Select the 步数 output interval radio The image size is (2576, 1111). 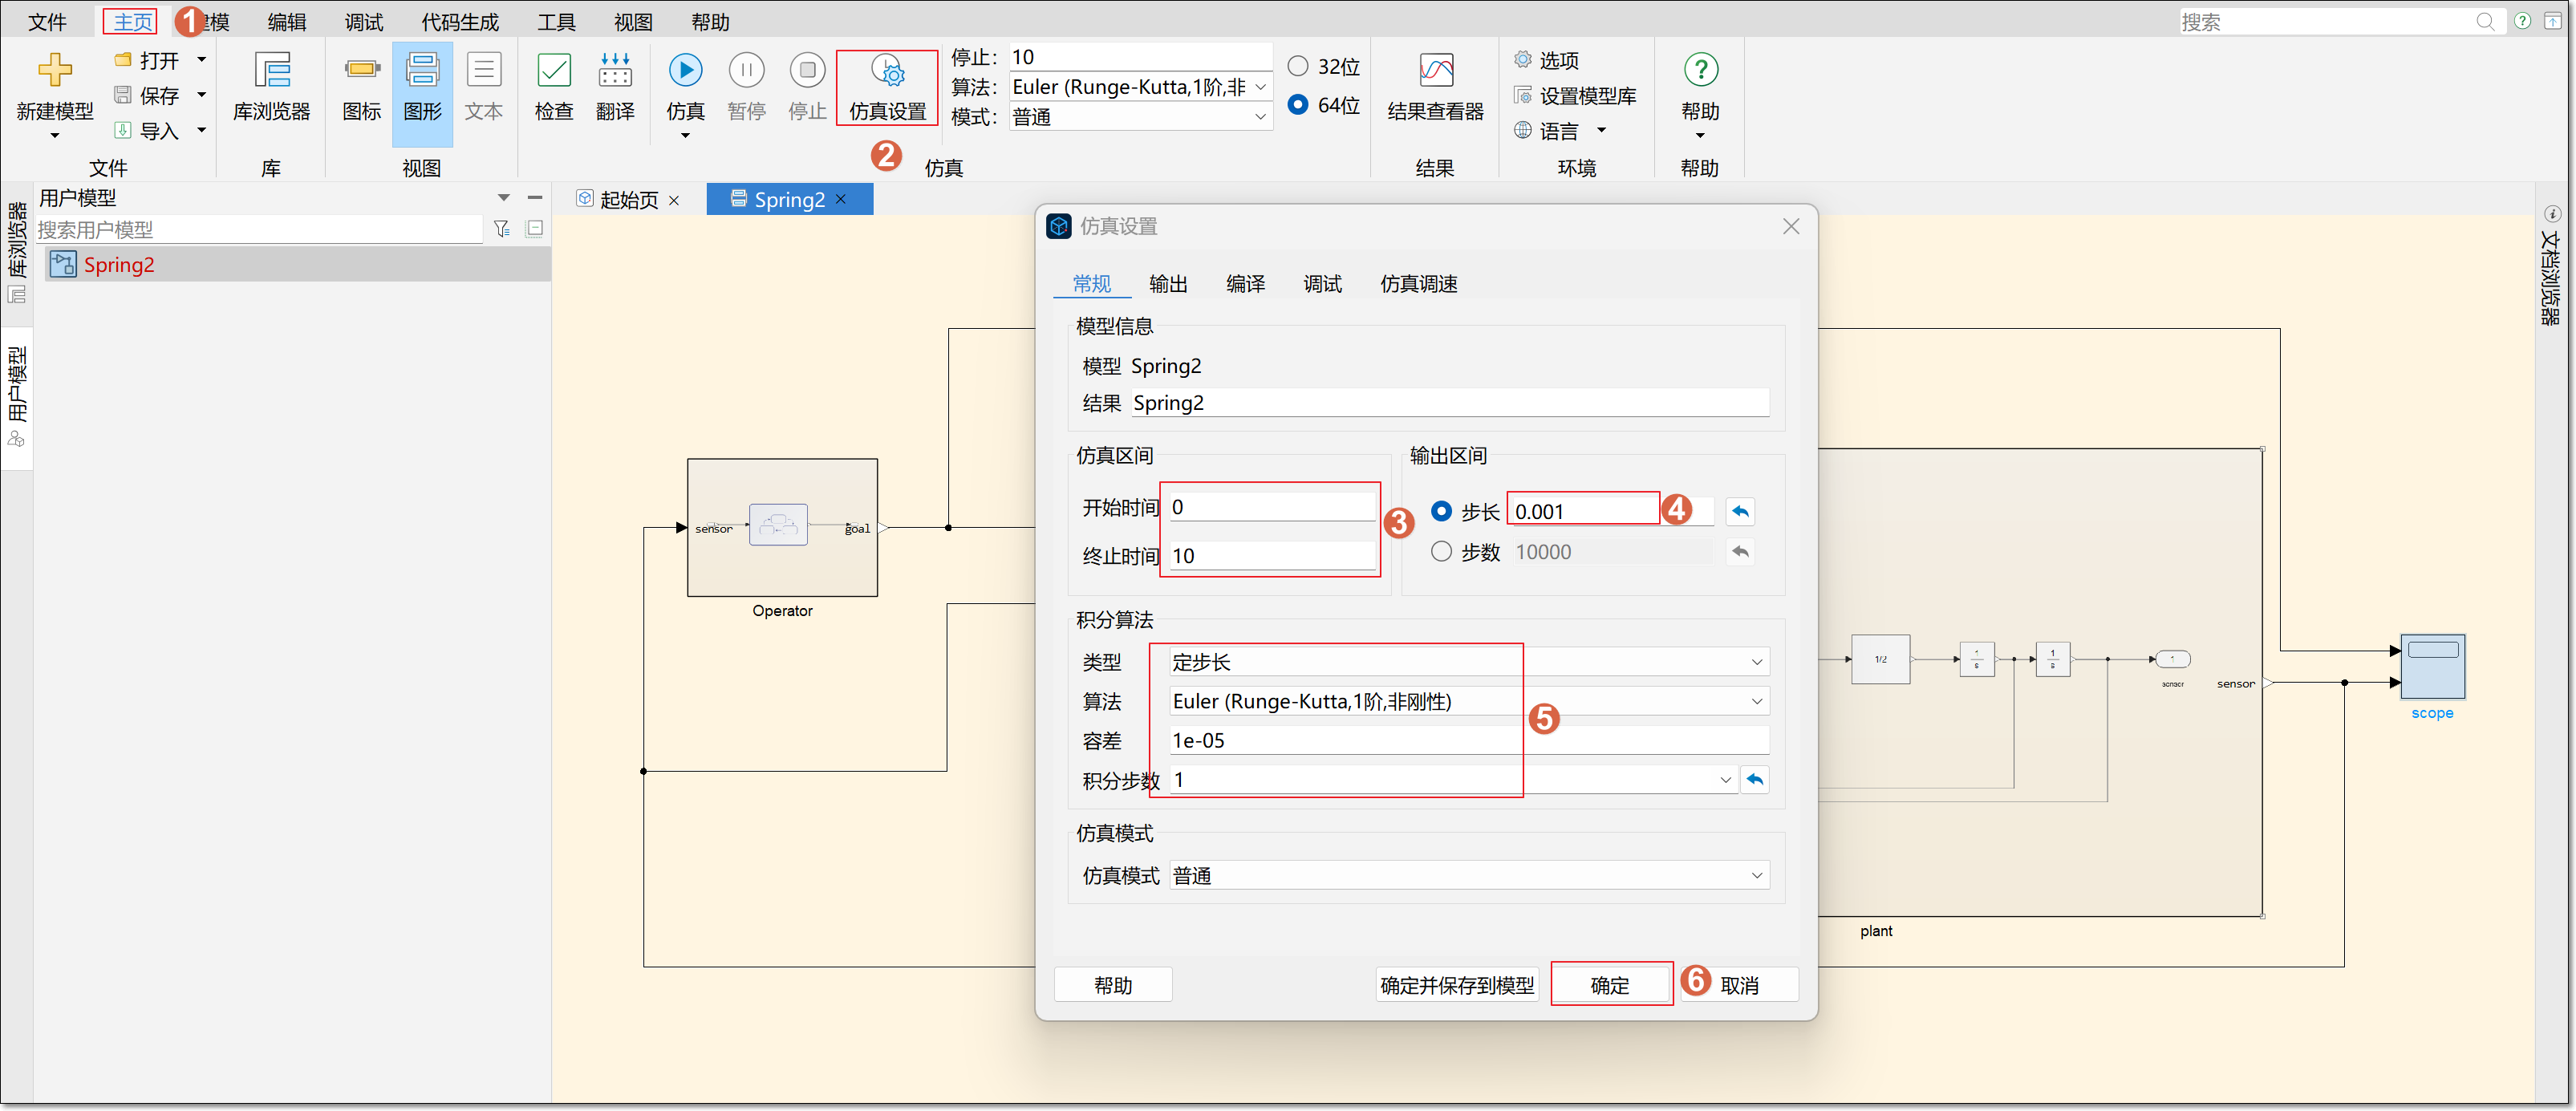[1441, 551]
